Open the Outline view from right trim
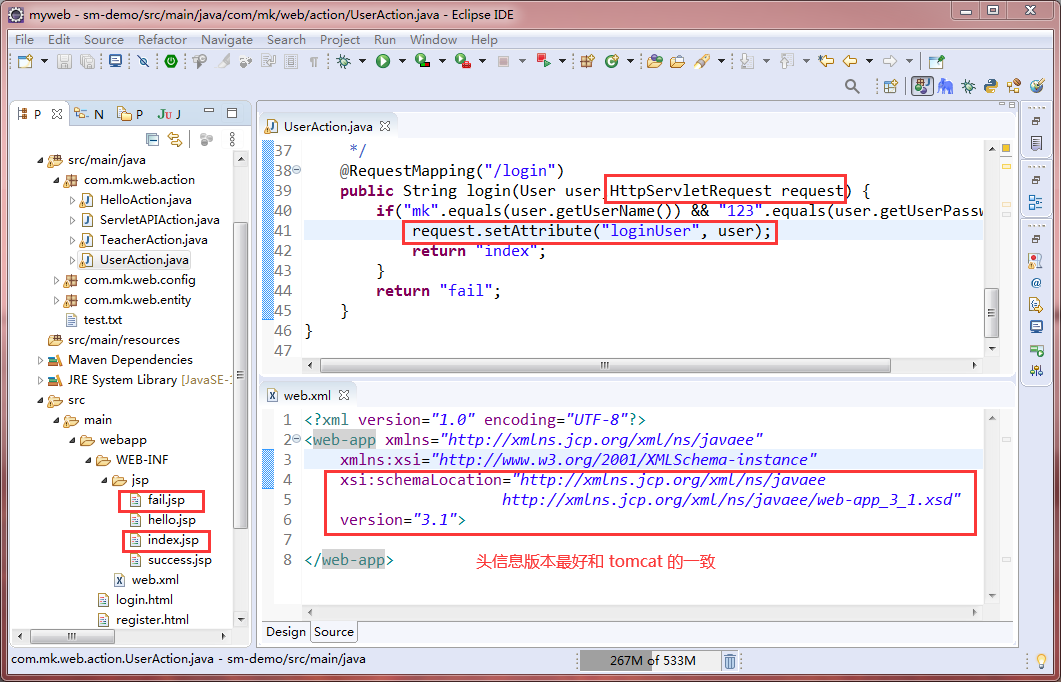The width and height of the screenshot is (1061, 682). (1035, 202)
